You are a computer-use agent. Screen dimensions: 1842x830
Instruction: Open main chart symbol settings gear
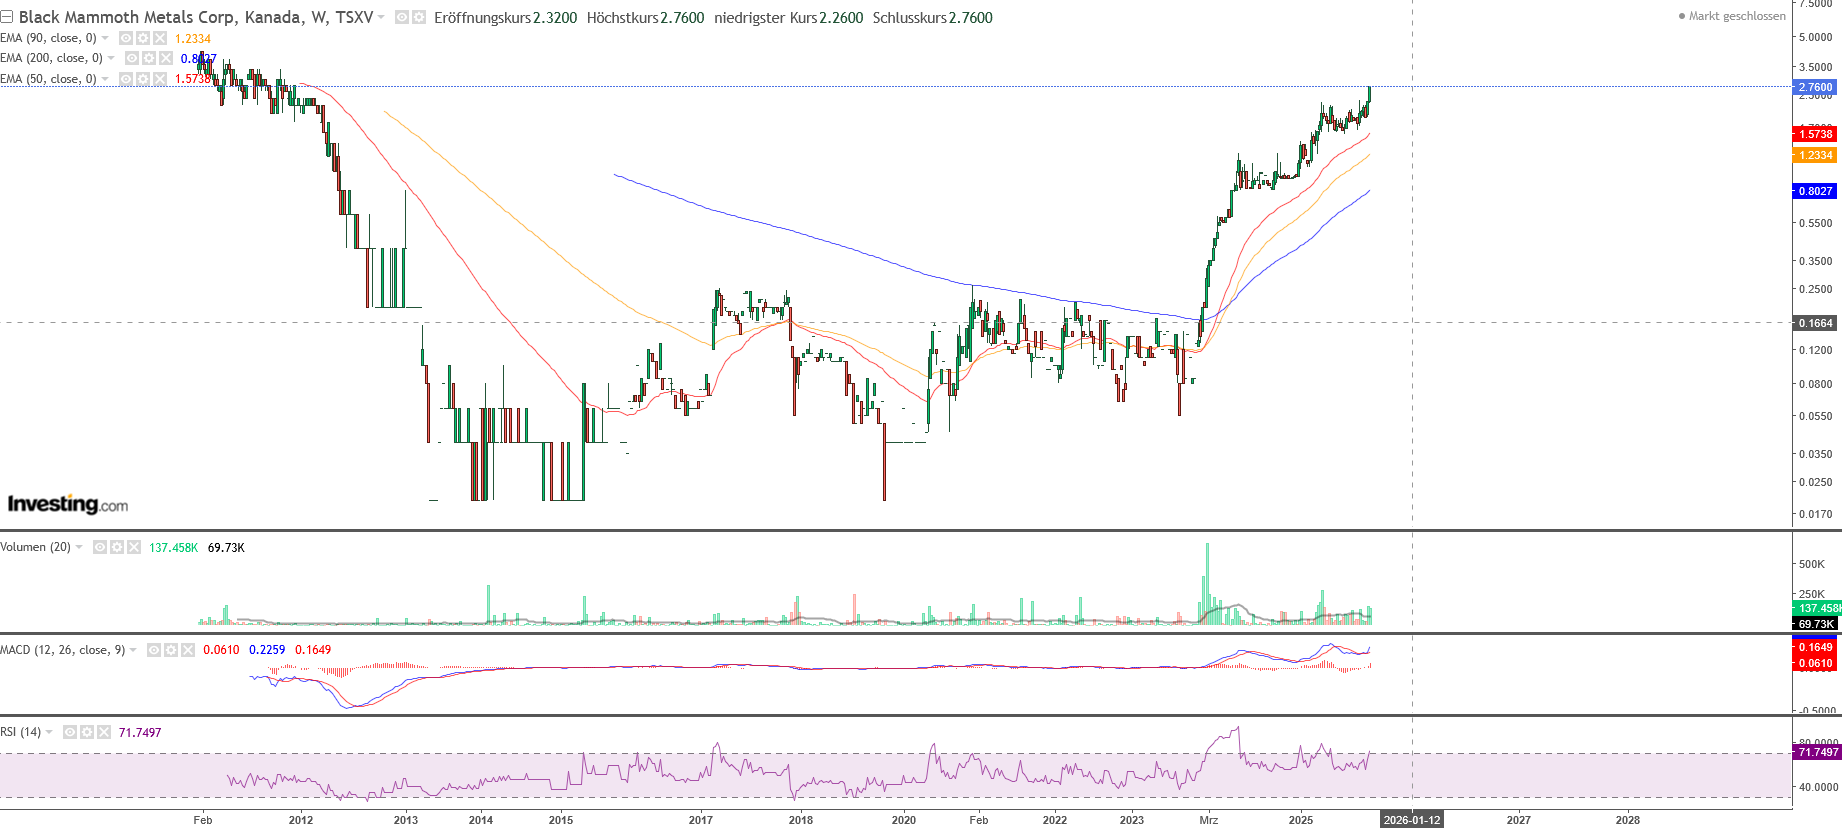pos(419,17)
